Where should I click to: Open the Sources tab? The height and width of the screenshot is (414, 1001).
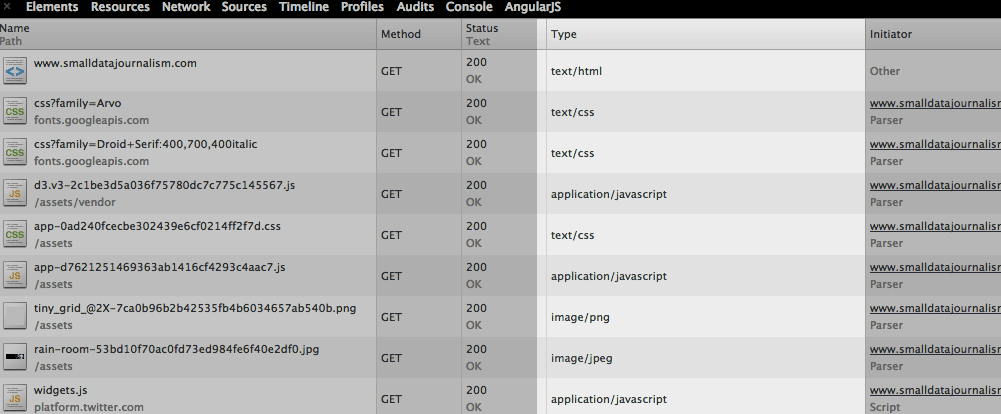pyautogui.click(x=244, y=7)
